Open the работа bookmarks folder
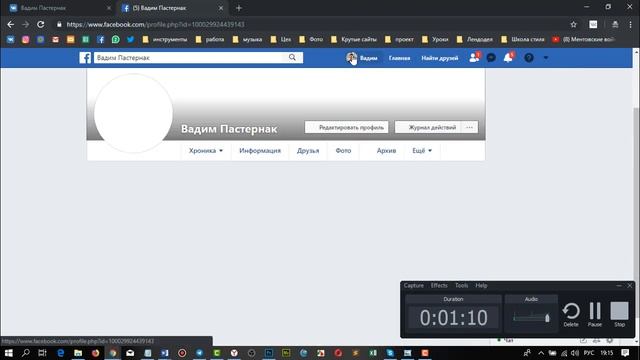 pos(210,40)
